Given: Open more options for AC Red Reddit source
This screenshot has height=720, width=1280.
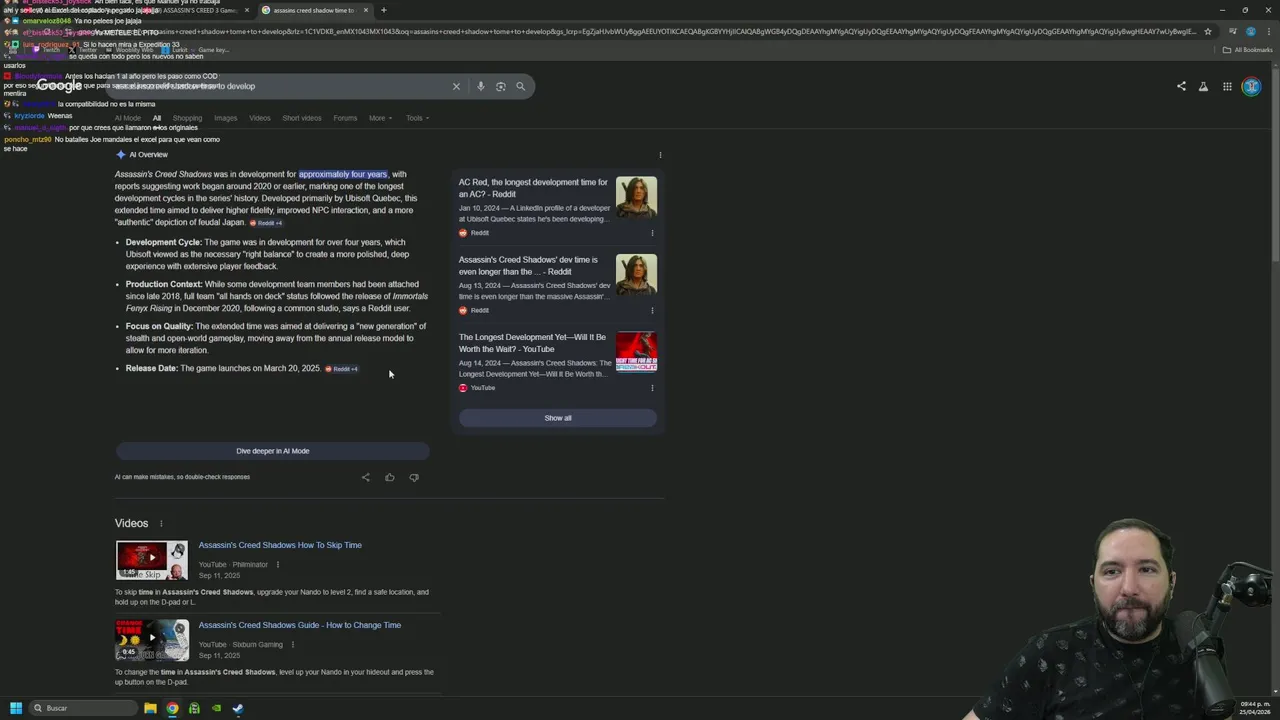Looking at the screenshot, I should [652, 233].
